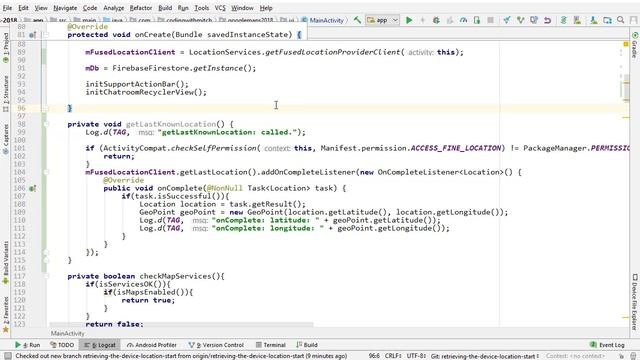This screenshot has width=640, height=360.
Task: Click the VCS Commit checkmark icon
Action: pos(520,20)
